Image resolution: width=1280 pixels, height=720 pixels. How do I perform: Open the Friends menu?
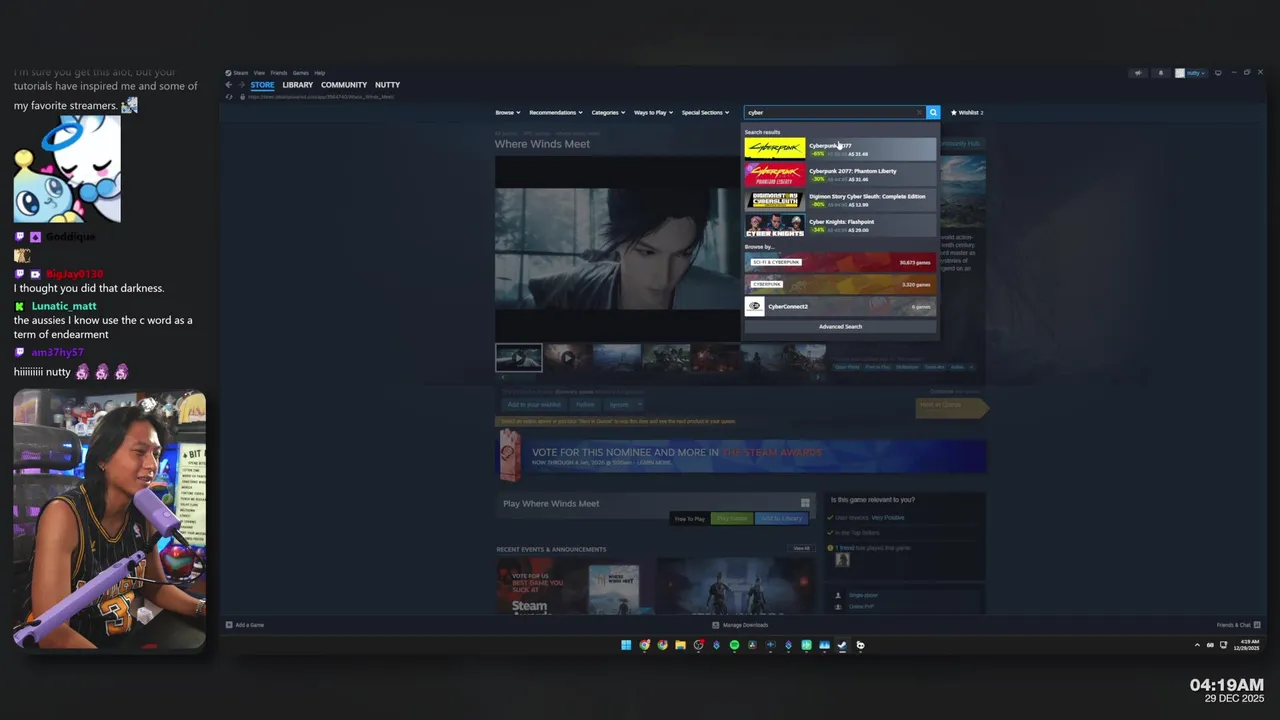(279, 73)
